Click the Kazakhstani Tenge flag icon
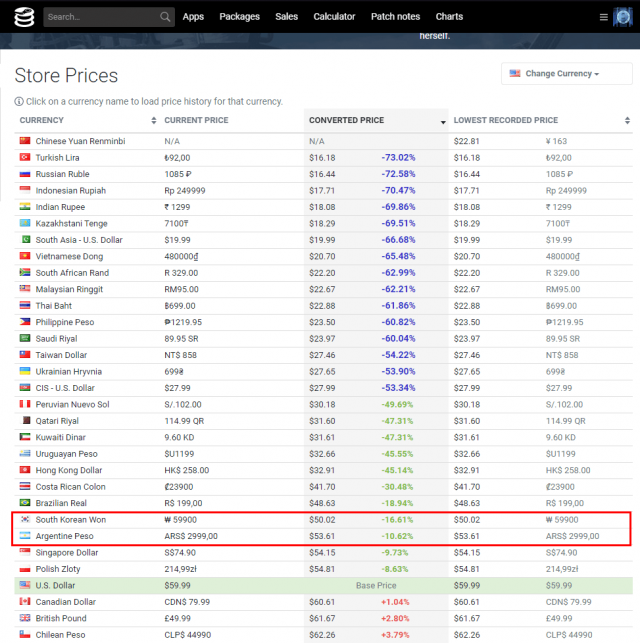This screenshot has height=643, width=640. click(25, 223)
